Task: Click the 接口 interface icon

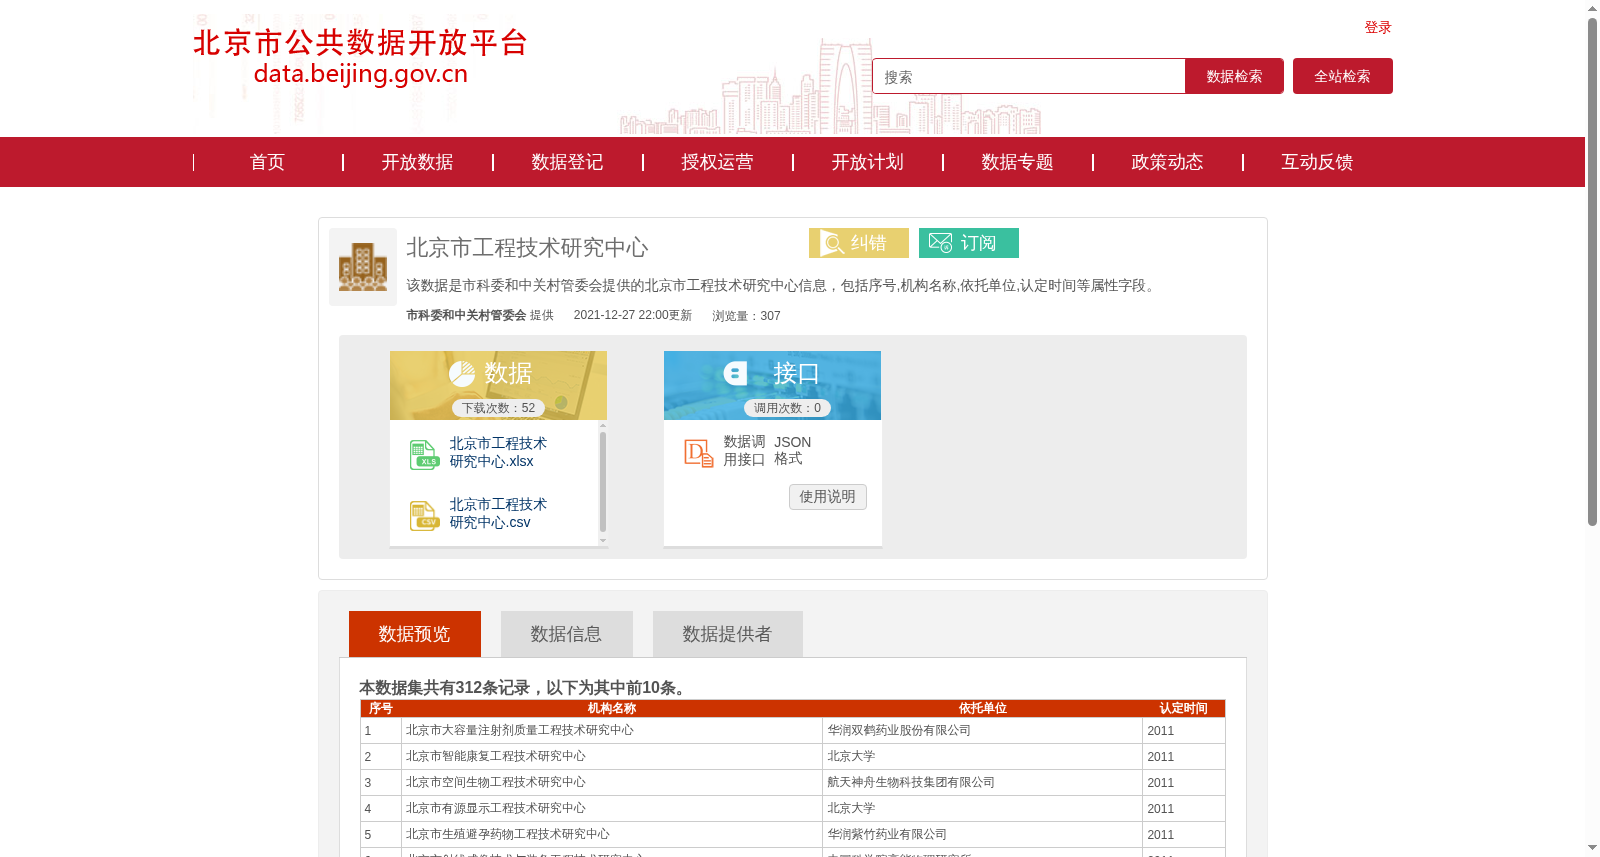Action: tap(736, 374)
